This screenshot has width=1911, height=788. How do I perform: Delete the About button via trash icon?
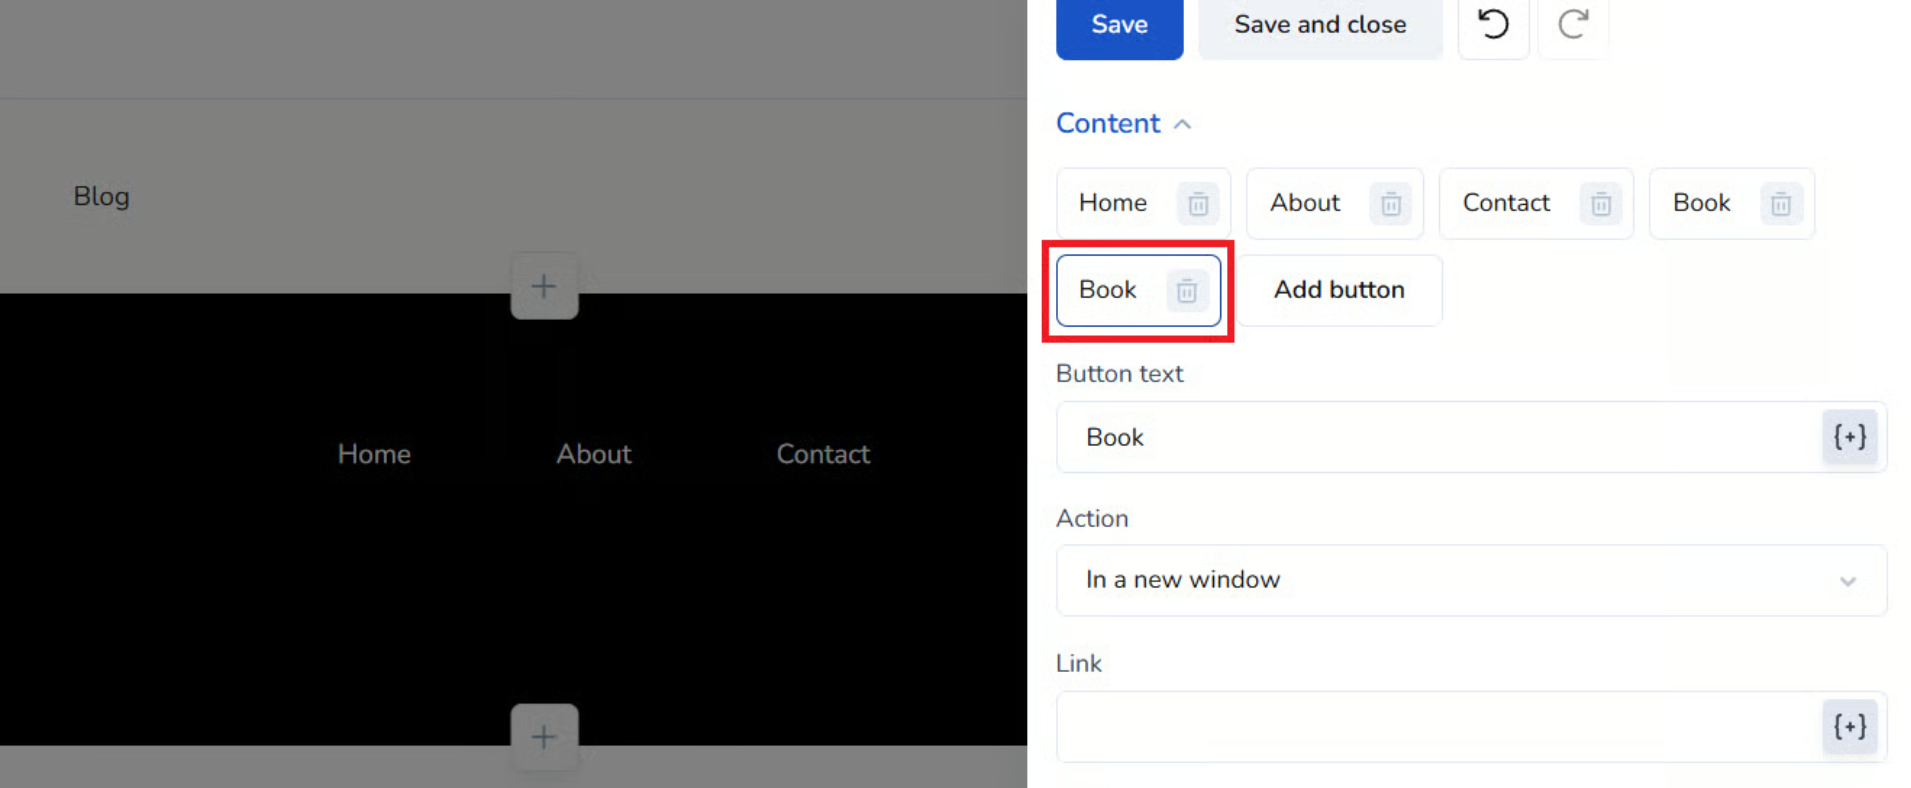[x=1390, y=204]
